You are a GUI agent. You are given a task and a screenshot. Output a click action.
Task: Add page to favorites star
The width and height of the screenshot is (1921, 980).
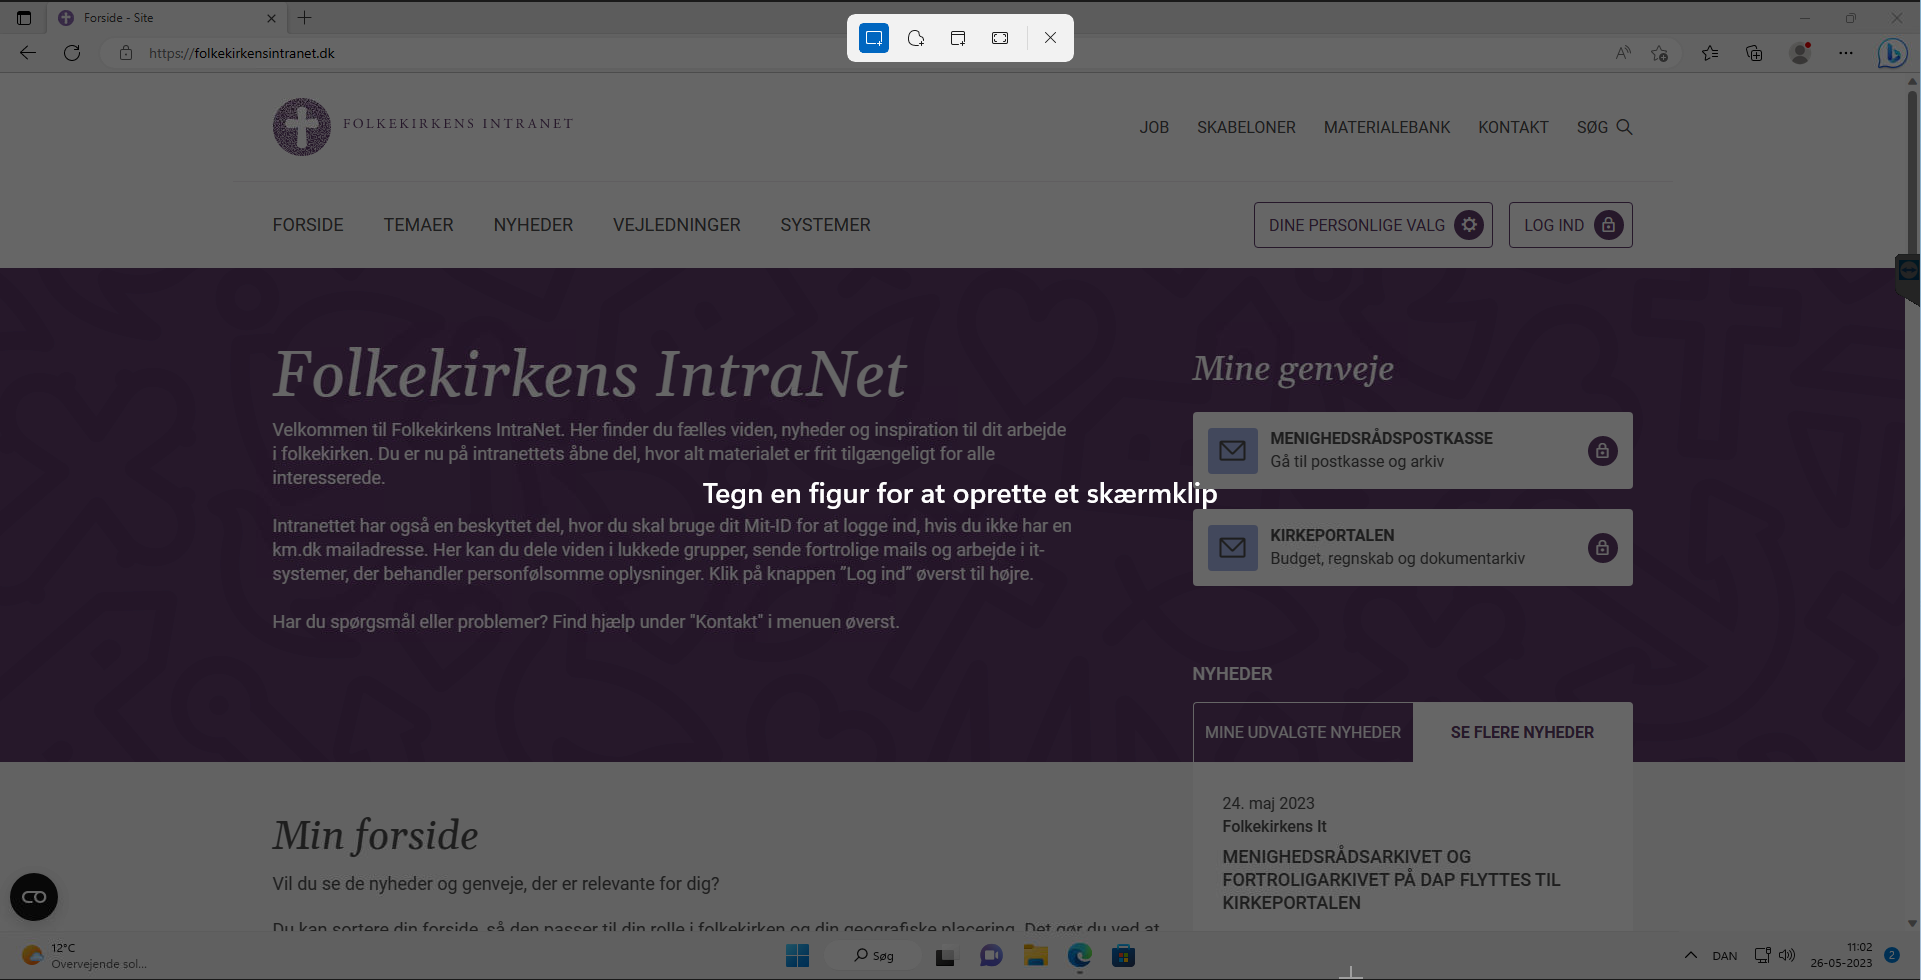tap(1660, 53)
